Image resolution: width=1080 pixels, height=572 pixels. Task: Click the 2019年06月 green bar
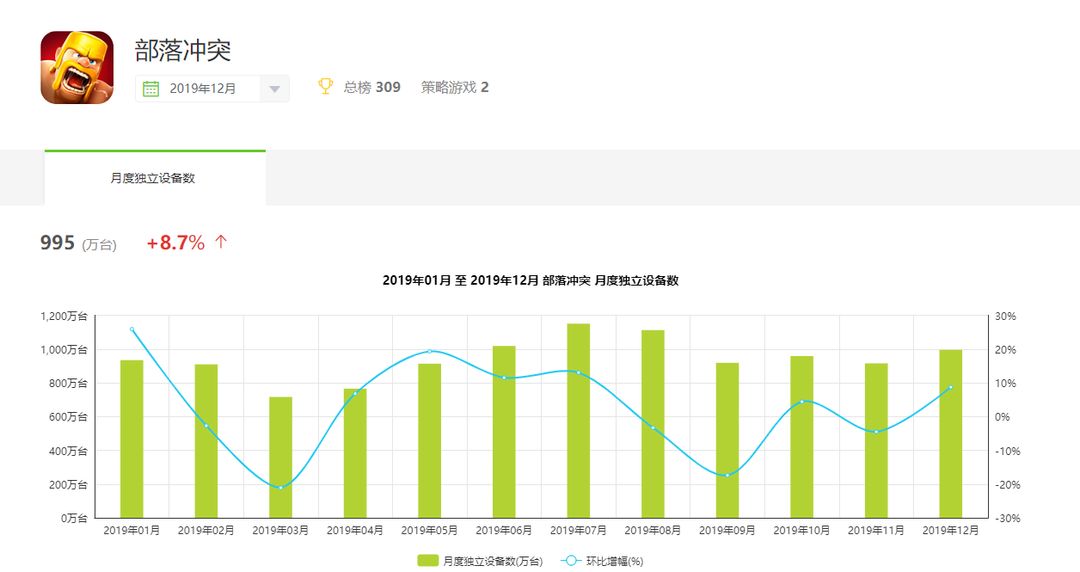pos(503,432)
